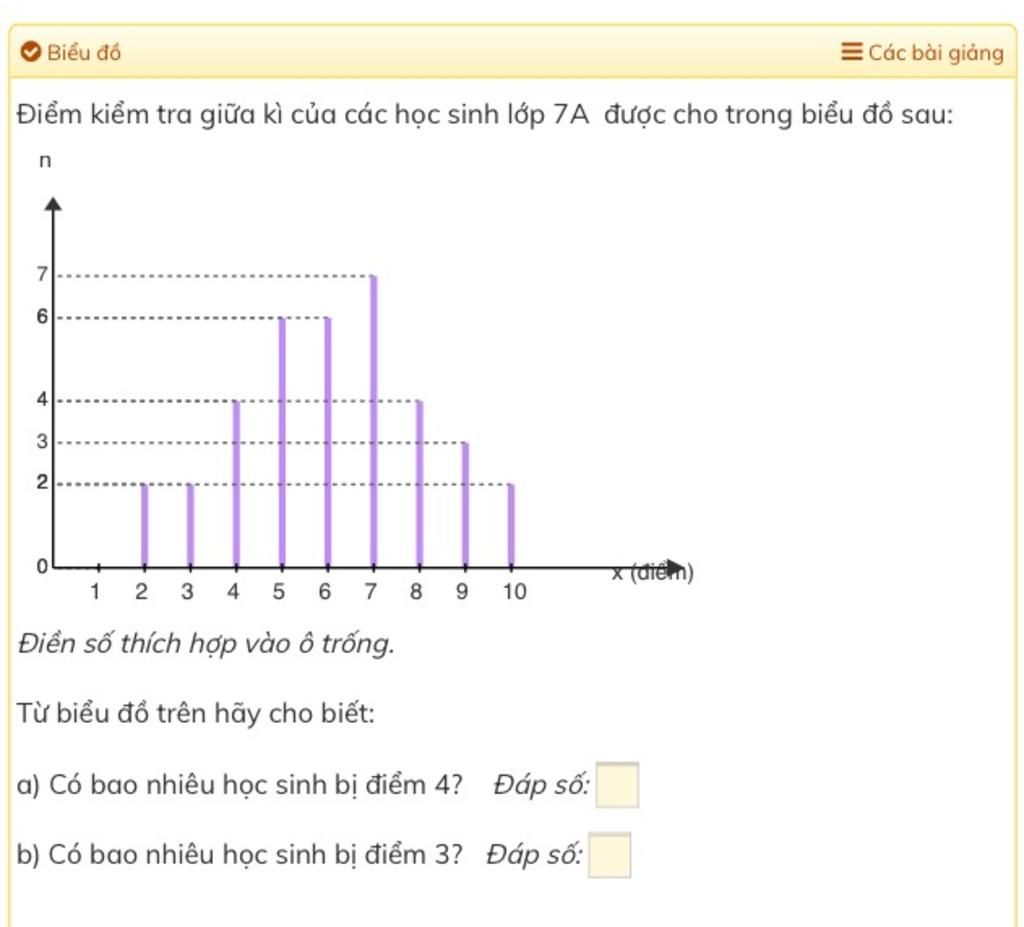The width and height of the screenshot is (1024, 927).
Task: Click the purple bar at score 8
Action: click(x=419, y=483)
